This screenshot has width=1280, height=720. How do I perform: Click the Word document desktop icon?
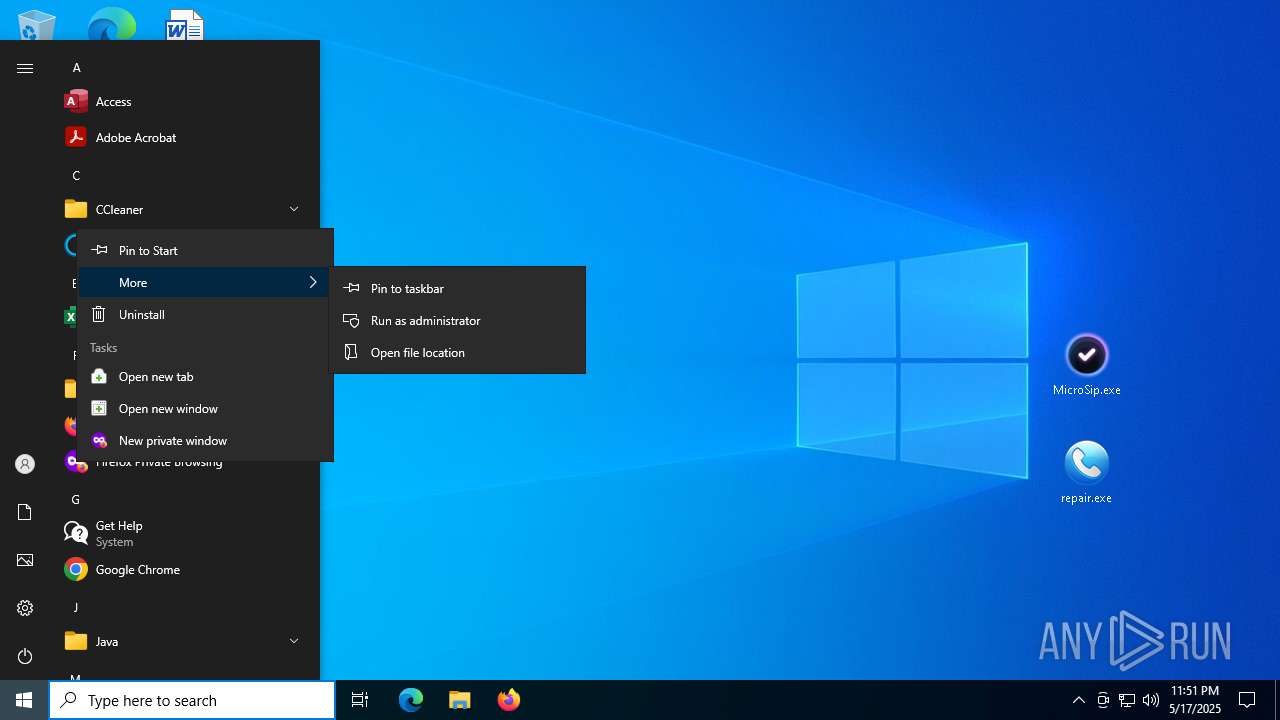coord(185,25)
